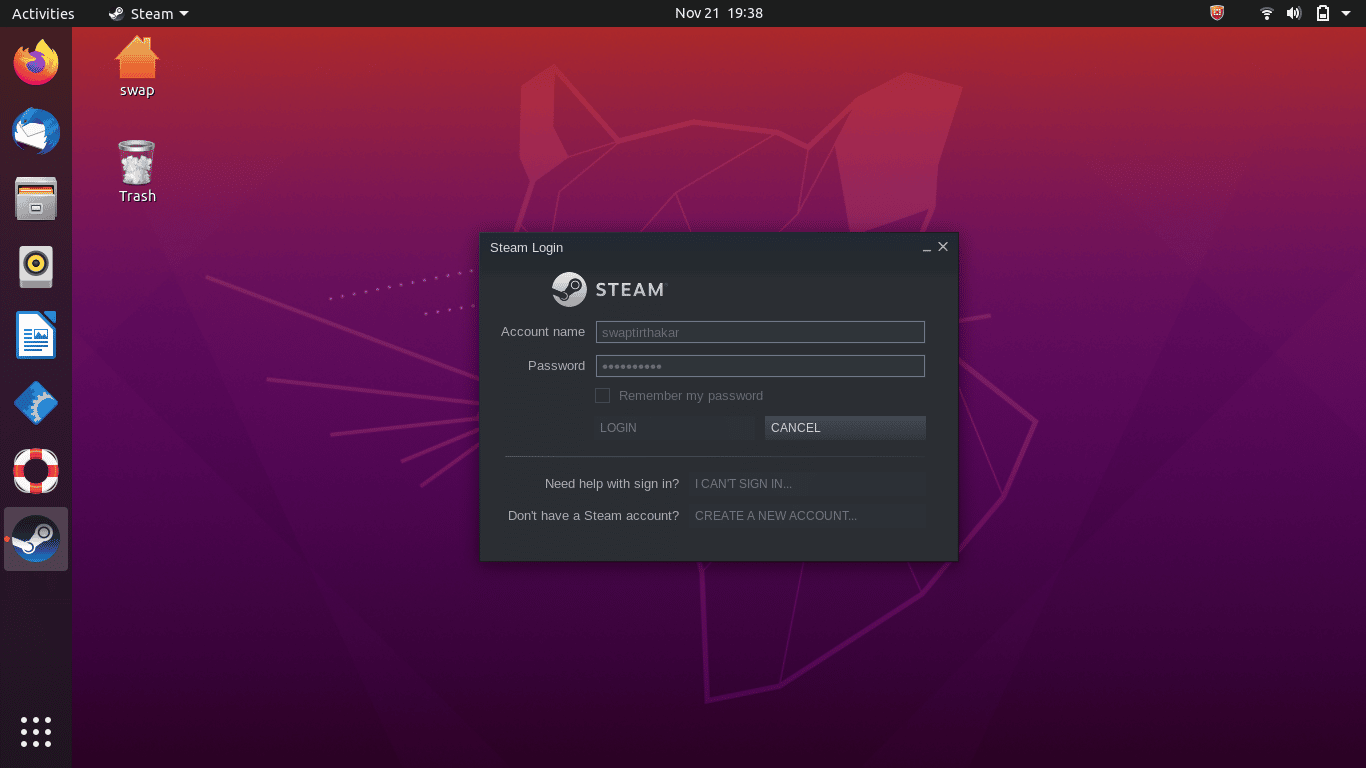The width and height of the screenshot is (1366, 768).
Task: Enable Remember my password checkbox
Action: (602, 395)
